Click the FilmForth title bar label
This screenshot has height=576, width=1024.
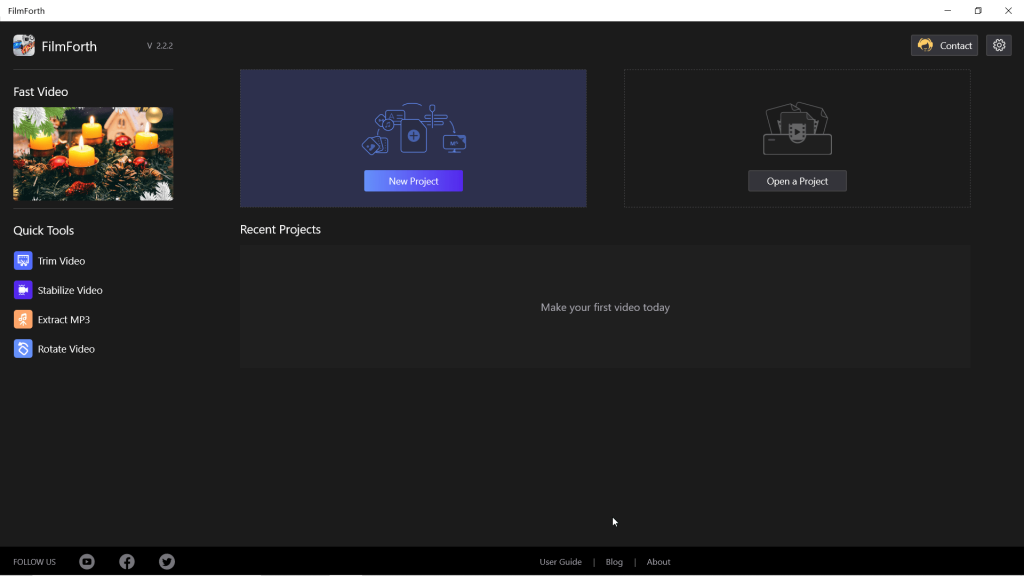pyautogui.click(x=24, y=10)
